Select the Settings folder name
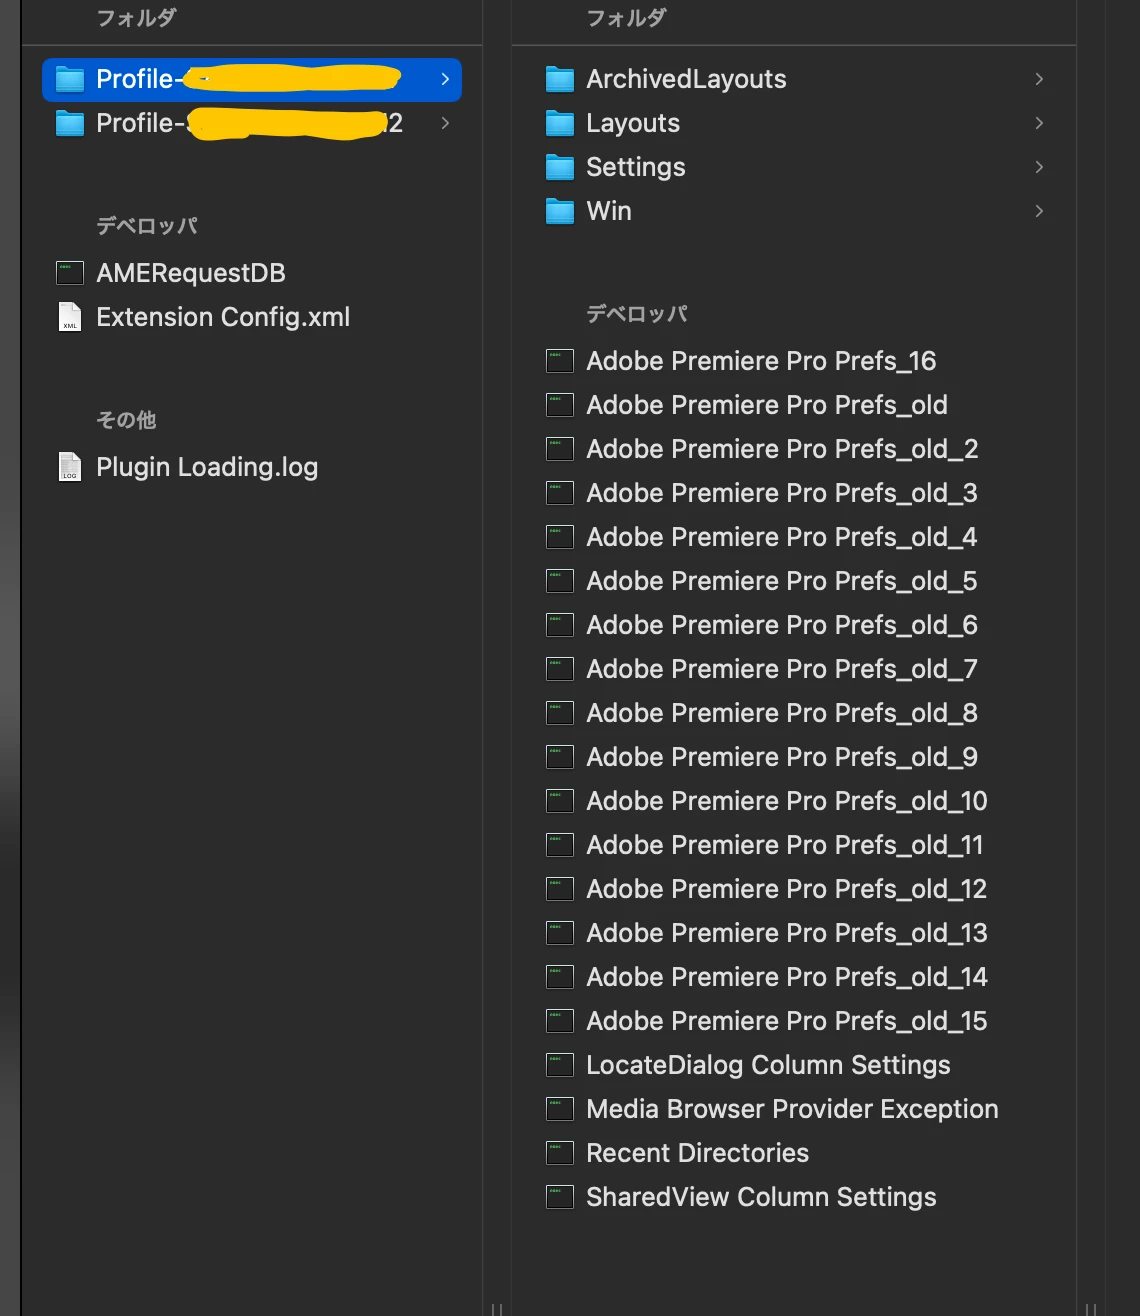The image size is (1140, 1316). pyautogui.click(x=636, y=167)
